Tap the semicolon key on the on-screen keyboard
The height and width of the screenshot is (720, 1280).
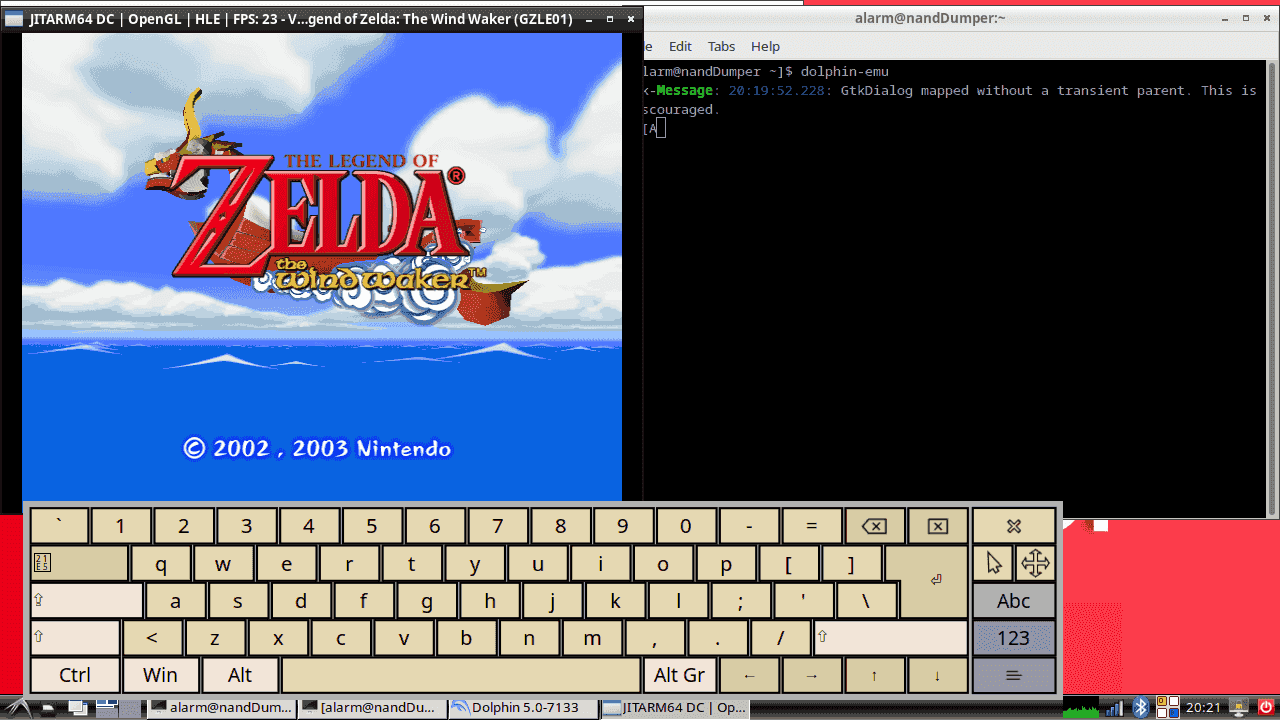[x=741, y=601]
